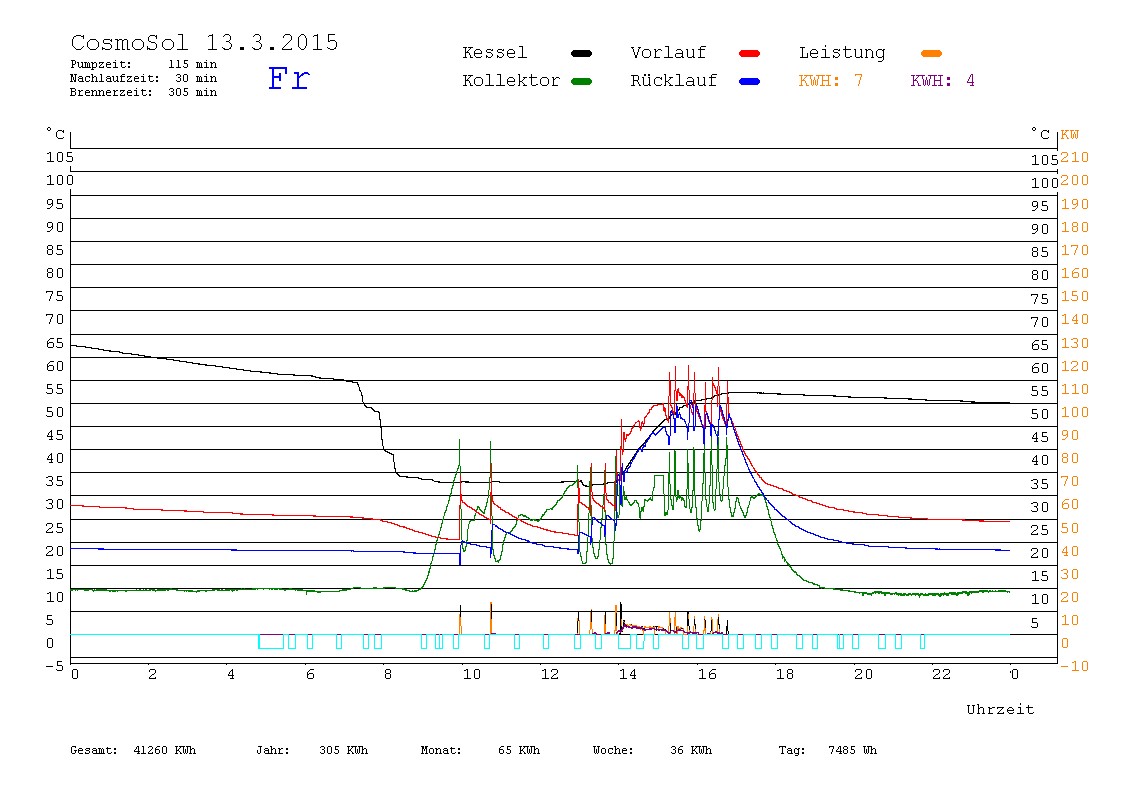Screen dimensions: 1148x812
Task: Click the '100' value on orange KW axis
Action: pyautogui.click(x=1074, y=412)
